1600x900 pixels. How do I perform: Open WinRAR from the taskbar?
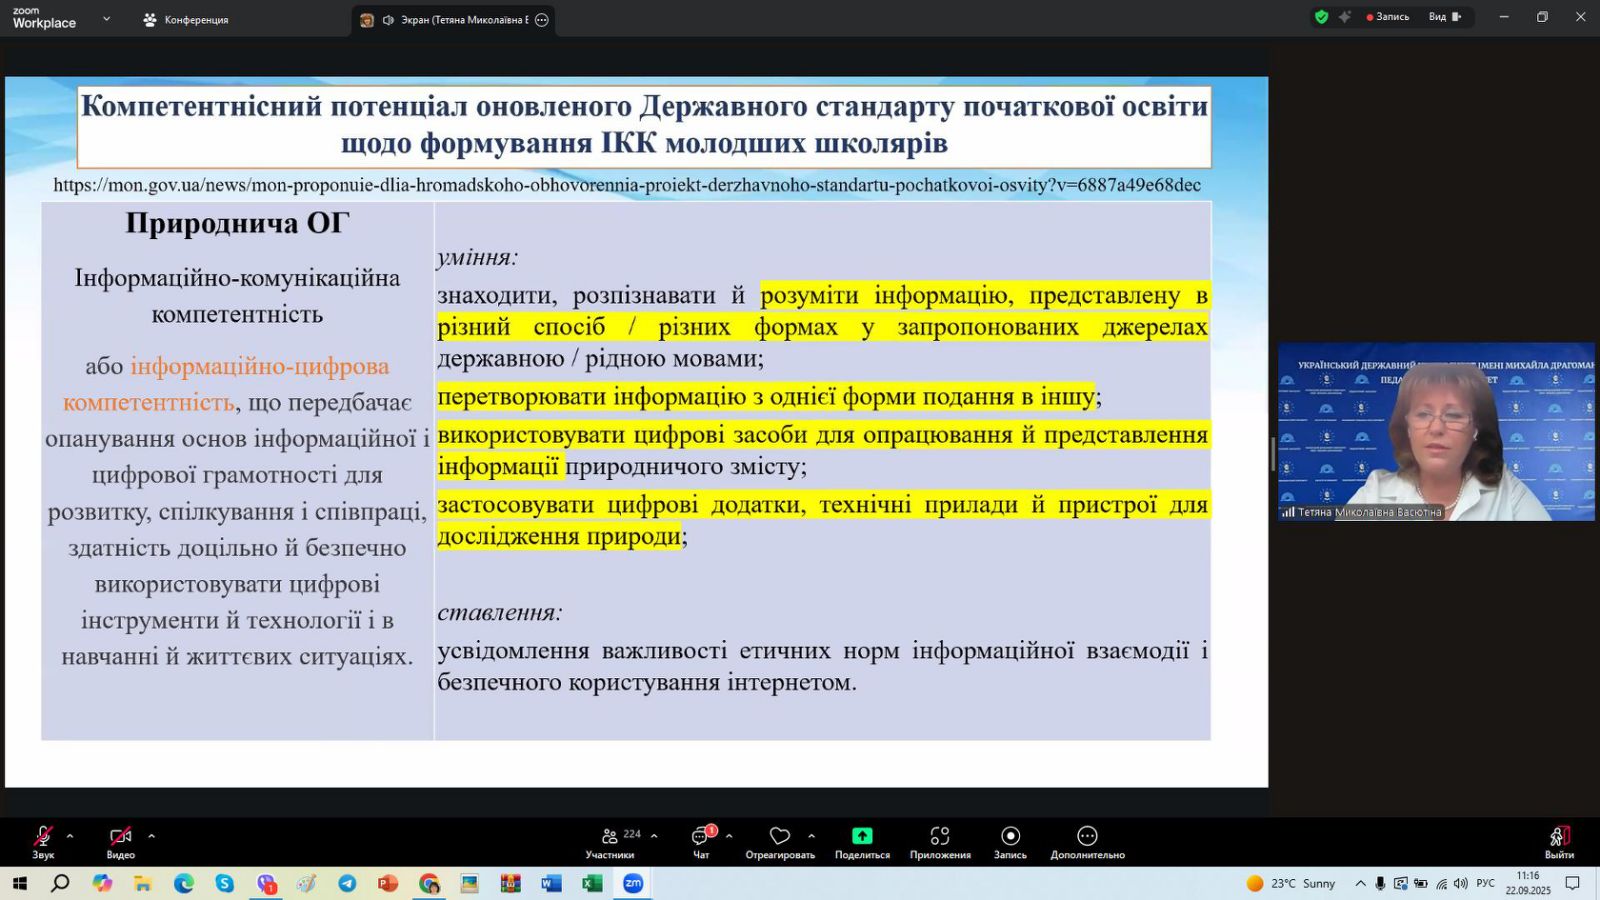(511, 883)
